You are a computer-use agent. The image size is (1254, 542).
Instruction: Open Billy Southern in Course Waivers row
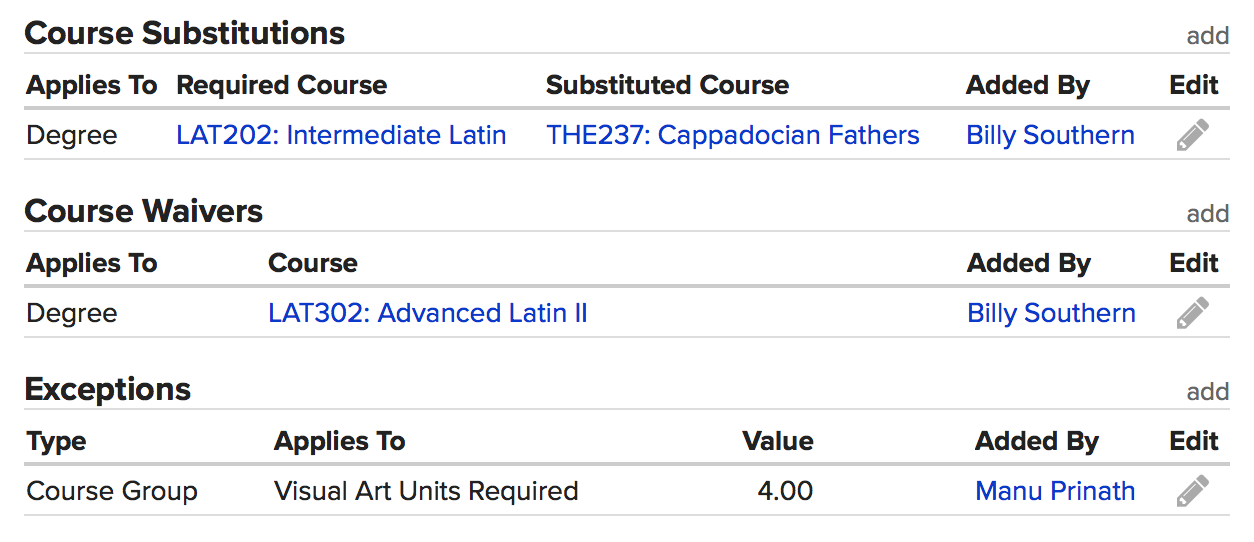pyautogui.click(x=1051, y=313)
